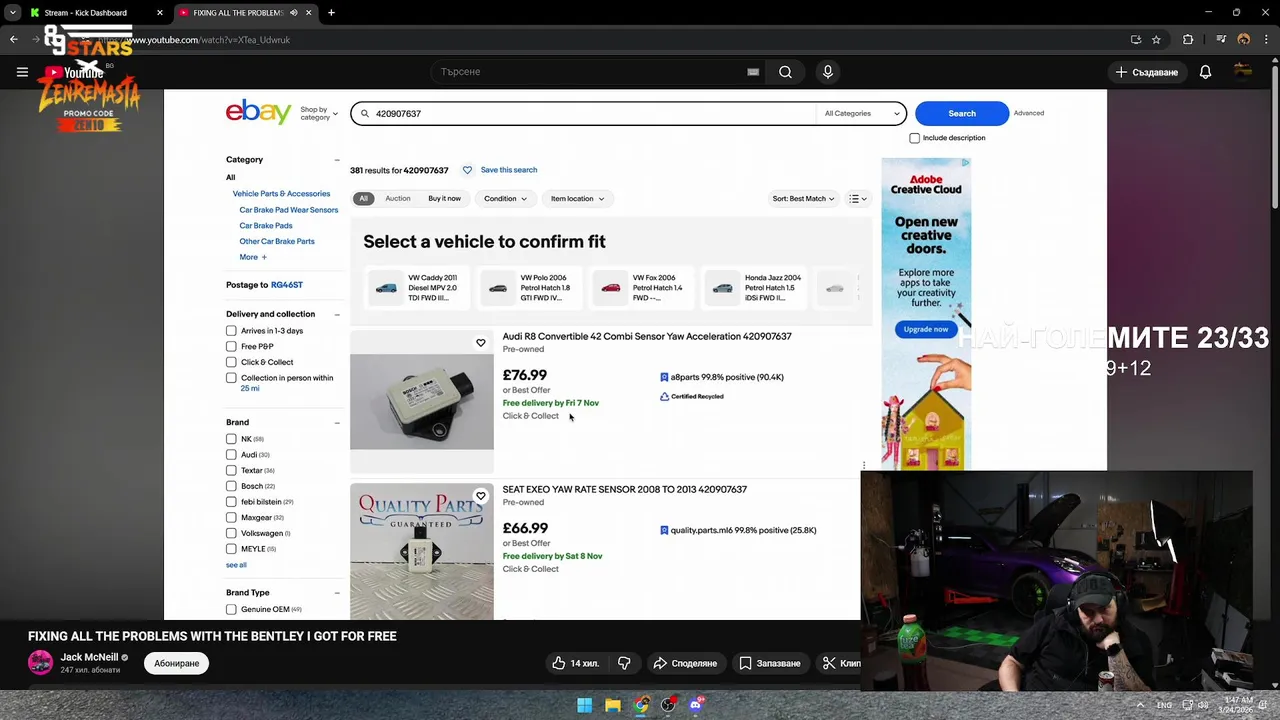Open OBS Studio from the taskbar
1280x720 pixels.
coord(668,705)
